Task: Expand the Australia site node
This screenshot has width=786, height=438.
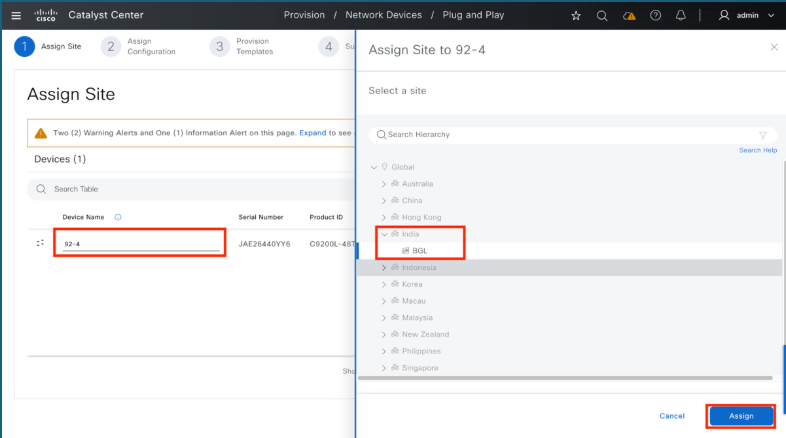Action: click(x=383, y=184)
